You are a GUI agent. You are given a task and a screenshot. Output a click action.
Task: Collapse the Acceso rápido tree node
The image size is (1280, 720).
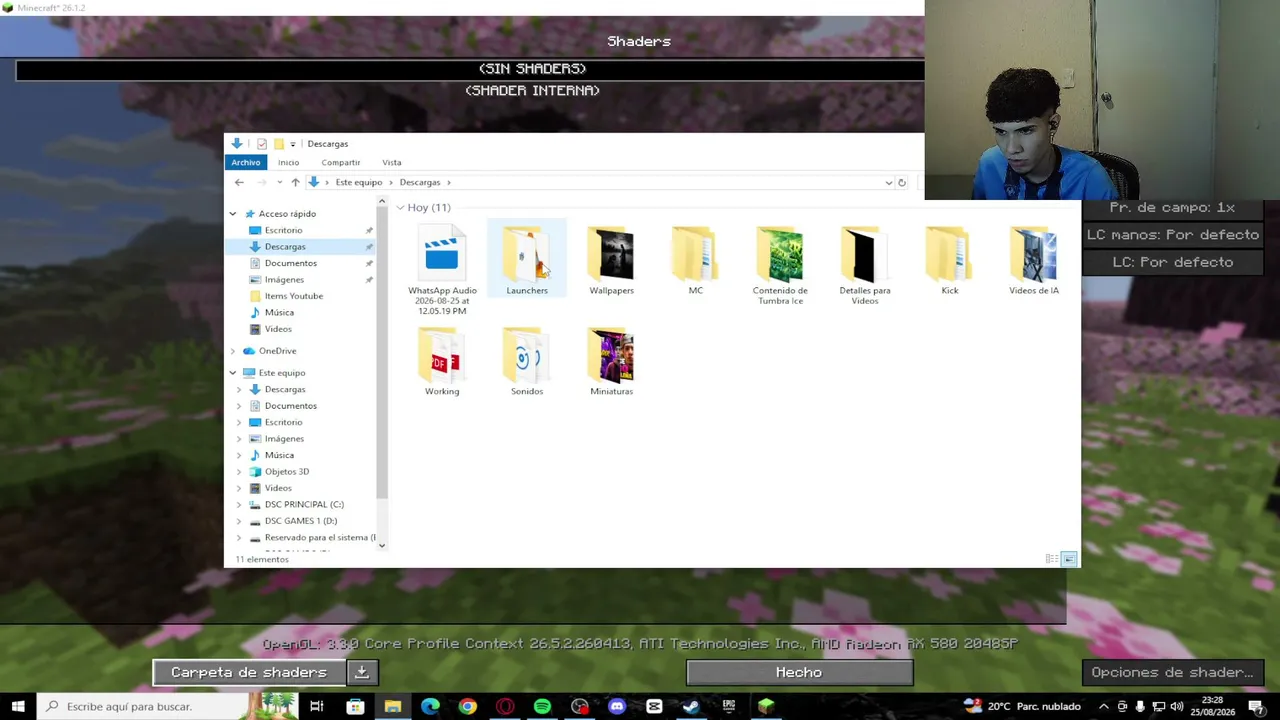tap(233, 214)
